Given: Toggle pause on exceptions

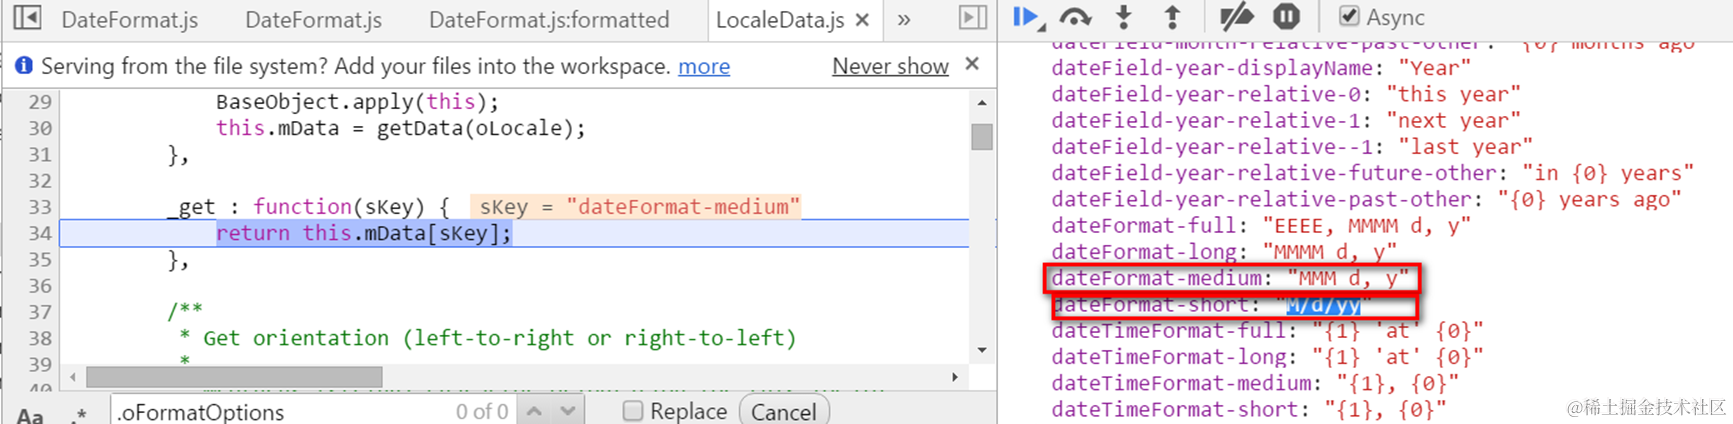Looking at the screenshot, I should (1287, 17).
